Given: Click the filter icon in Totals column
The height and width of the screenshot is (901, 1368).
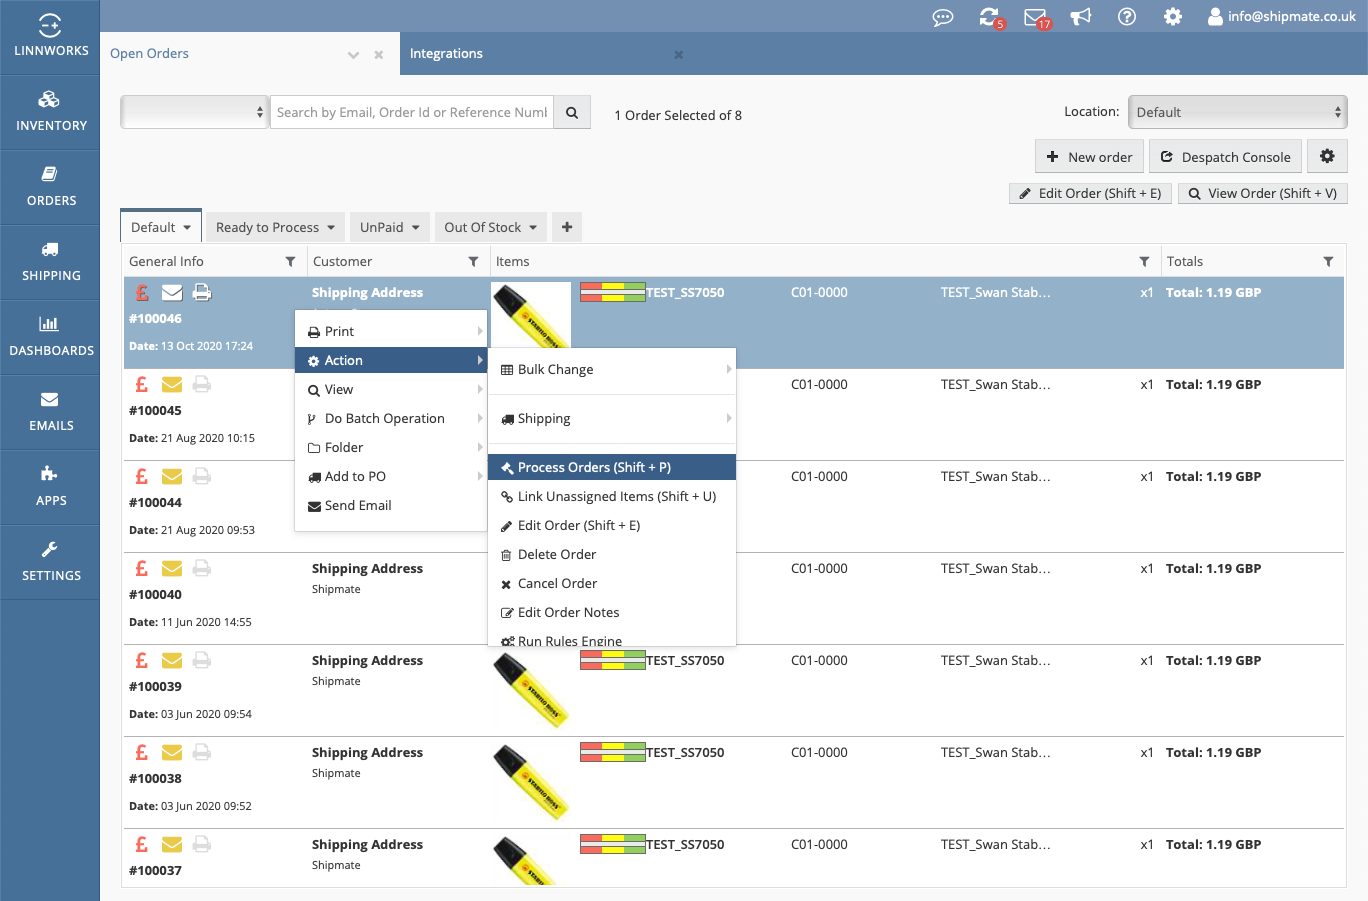Looking at the screenshot, I should click(1328, 262).
